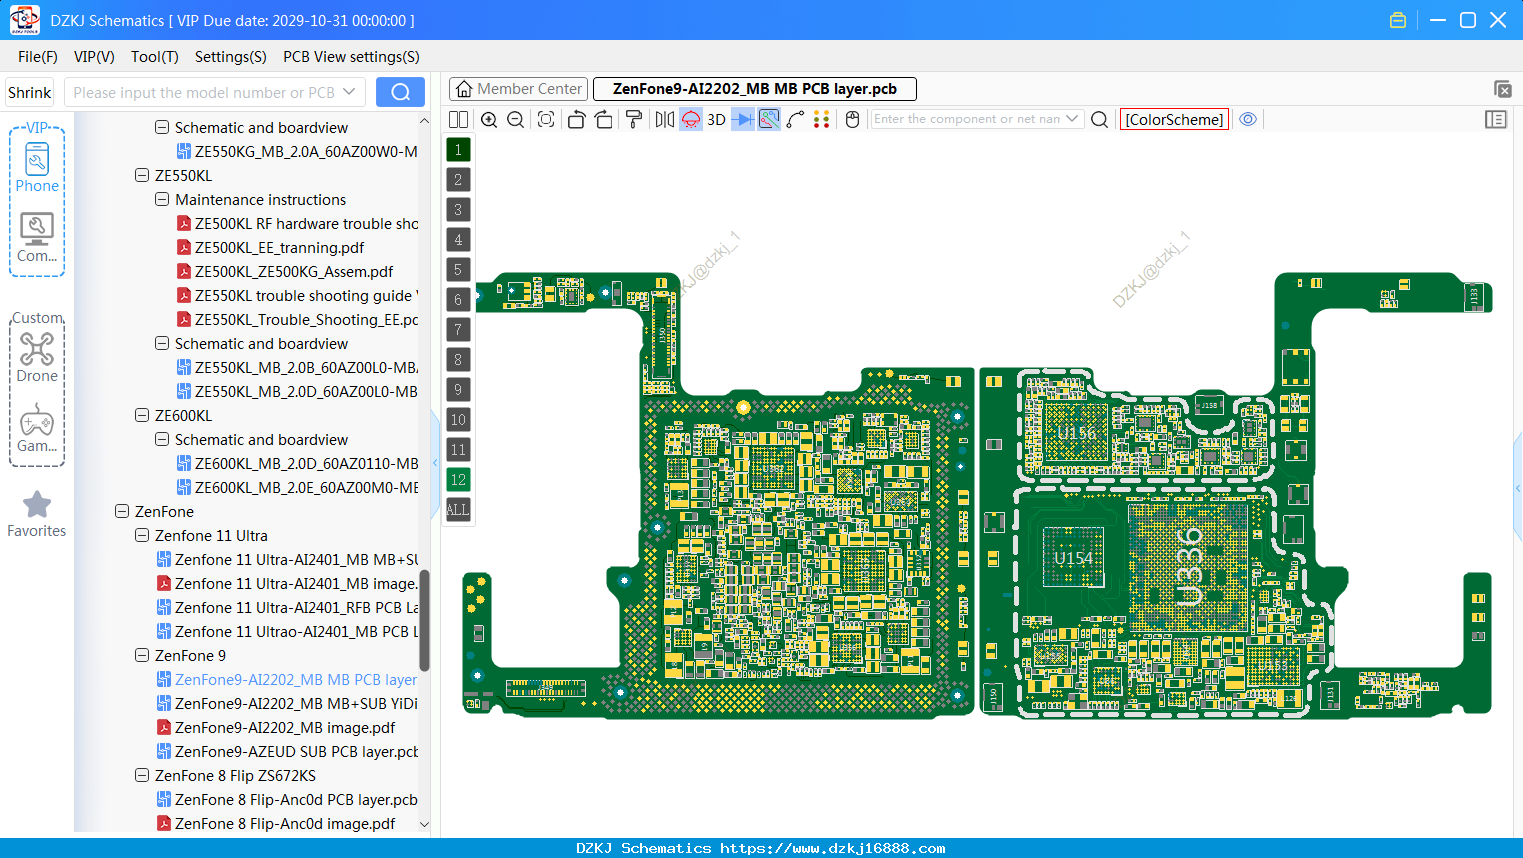Rotate the board clockwise
The width and height of the screenshot is (1523, 858).
pyautogui.click(x=604, y=120)
